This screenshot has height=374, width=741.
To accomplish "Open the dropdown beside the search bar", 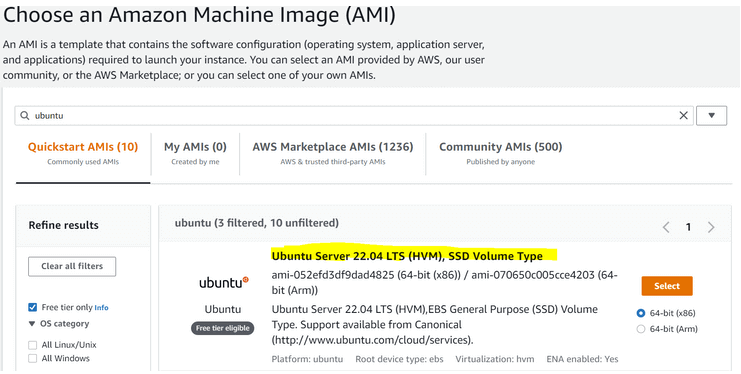I will tap(711, 115).
